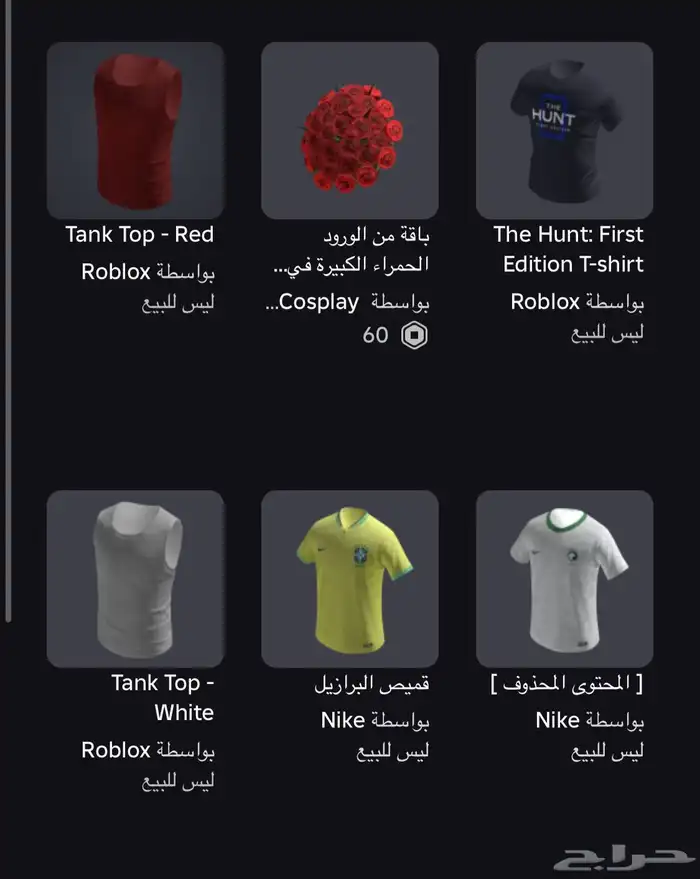The width and height of the screenshot is (700, 879).
Task: Open Nike creator link under deleted content item
Action: click(x=557, y=720)
